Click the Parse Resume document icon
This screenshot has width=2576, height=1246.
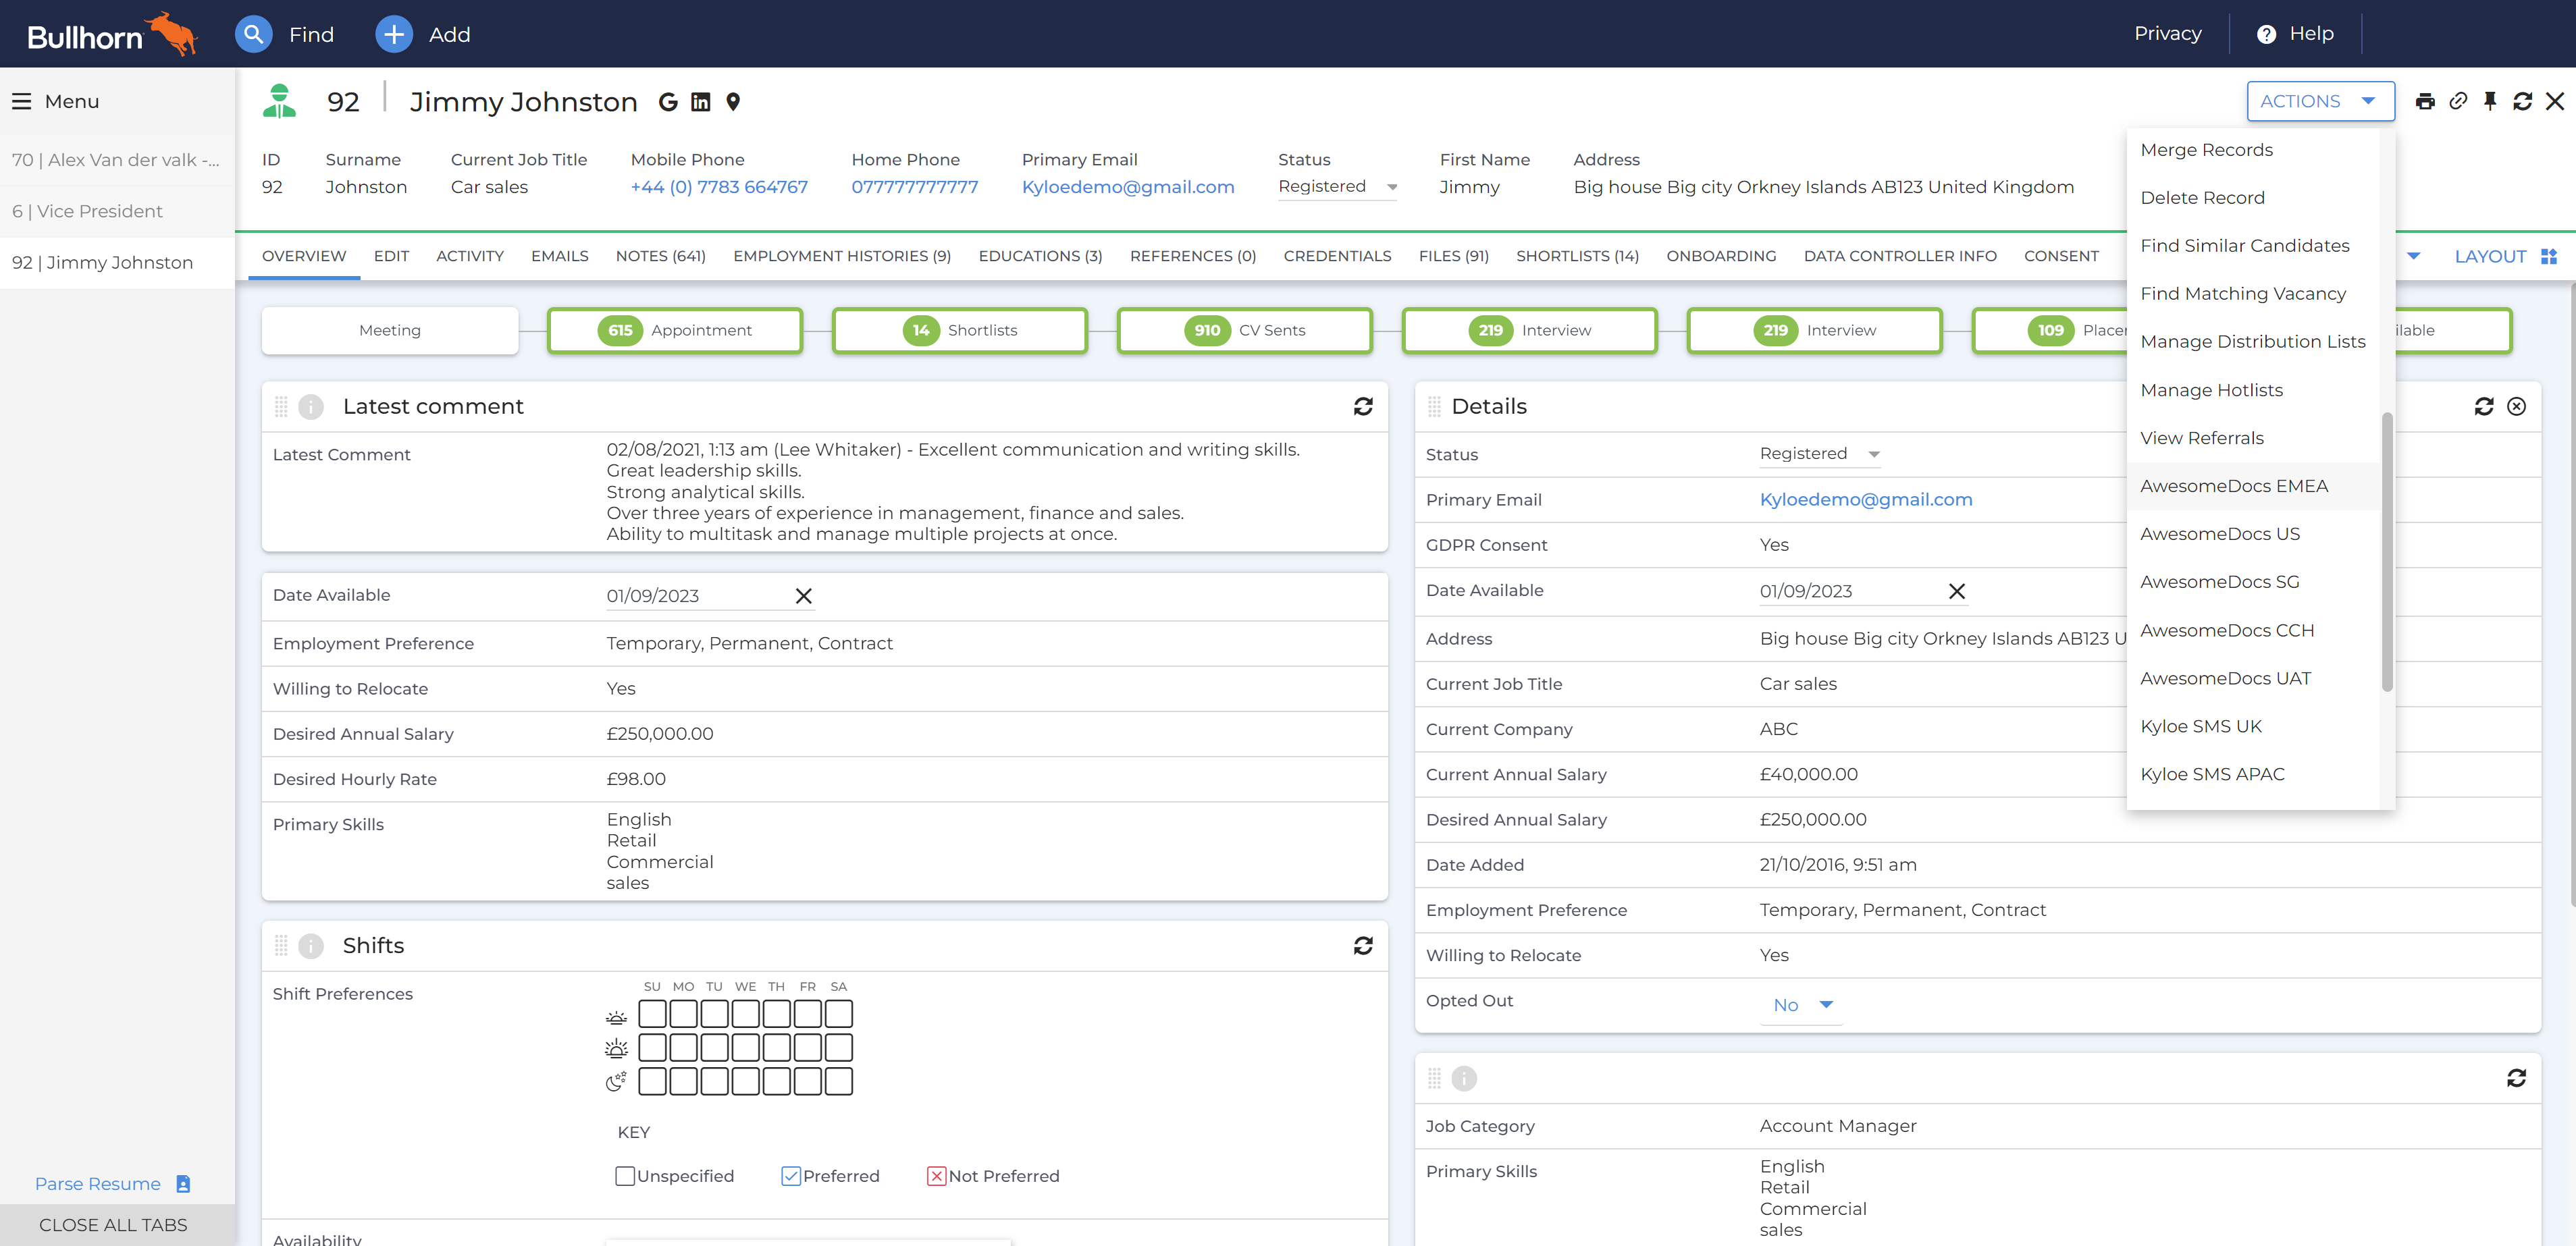pos(183,1183)
